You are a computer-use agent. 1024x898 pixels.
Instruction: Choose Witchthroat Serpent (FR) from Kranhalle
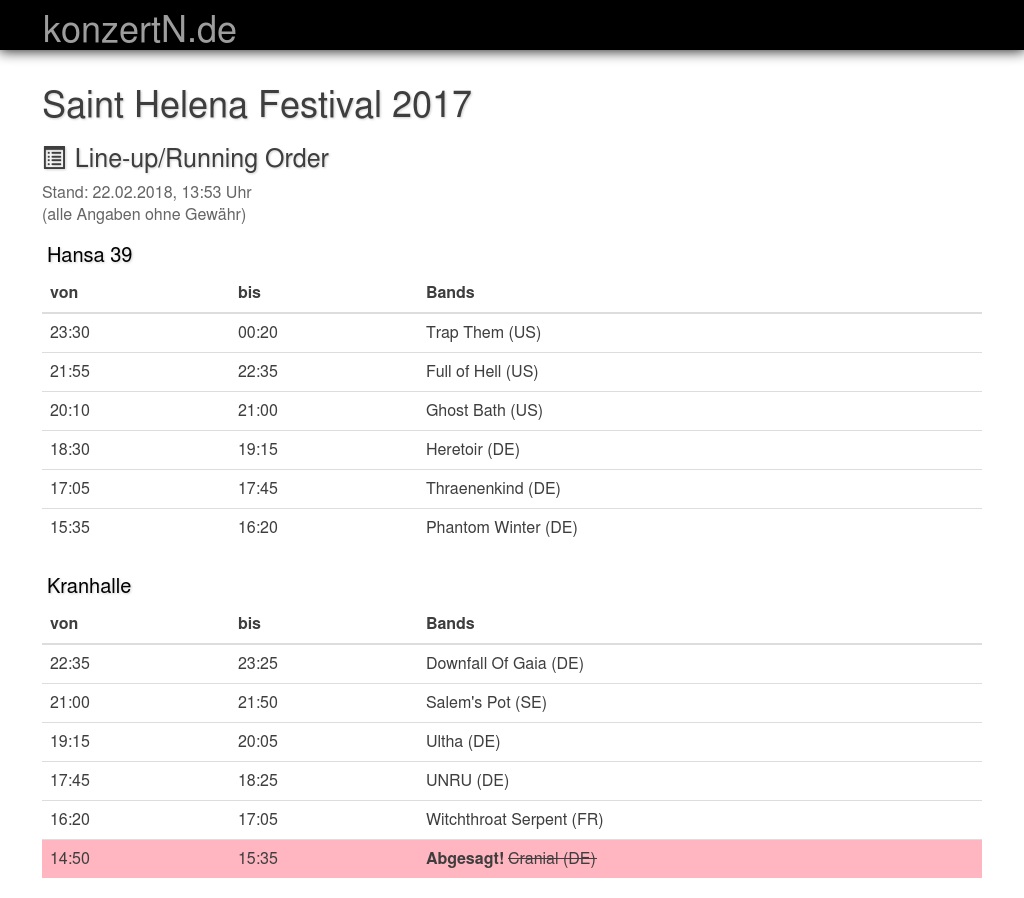[x=514, y=819]
